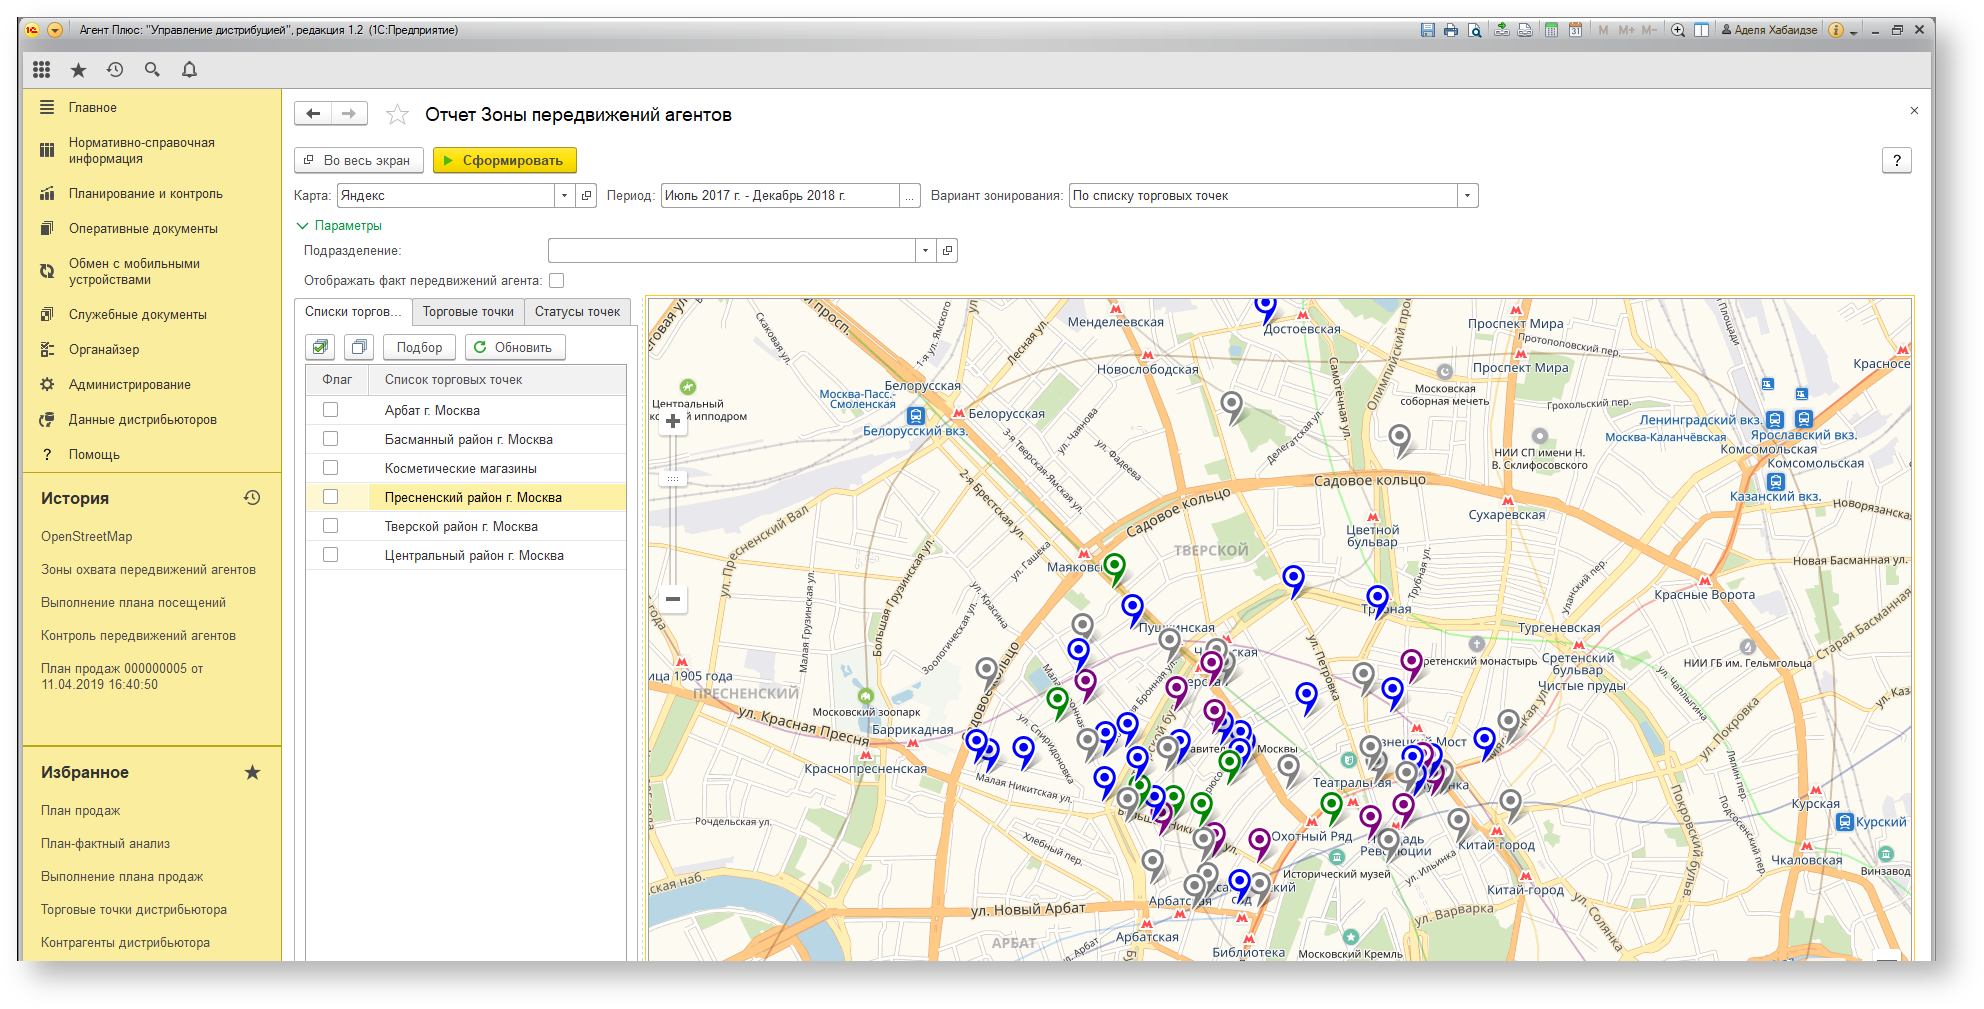
Task: Check all flags icon in list toolbar
Action: [x=320, y=347]
